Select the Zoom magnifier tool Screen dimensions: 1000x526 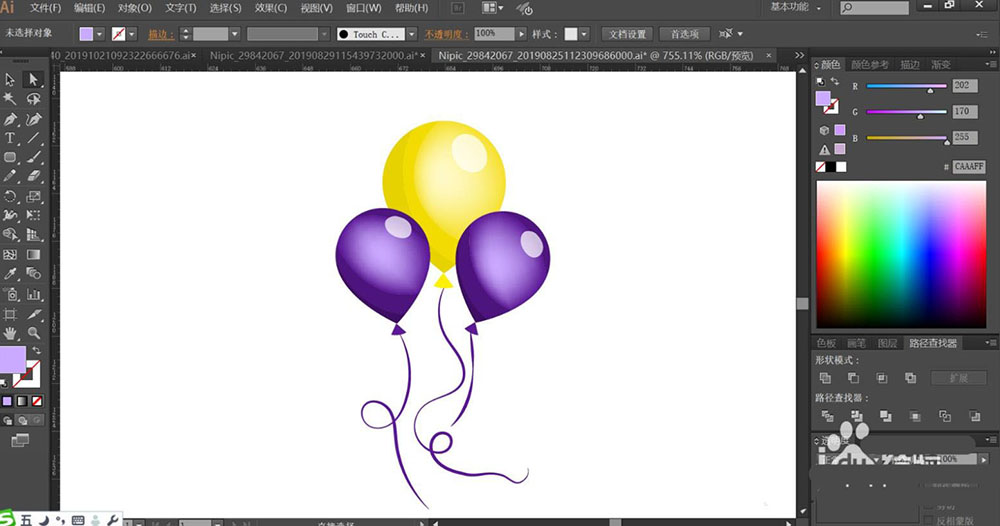[33, 332]
